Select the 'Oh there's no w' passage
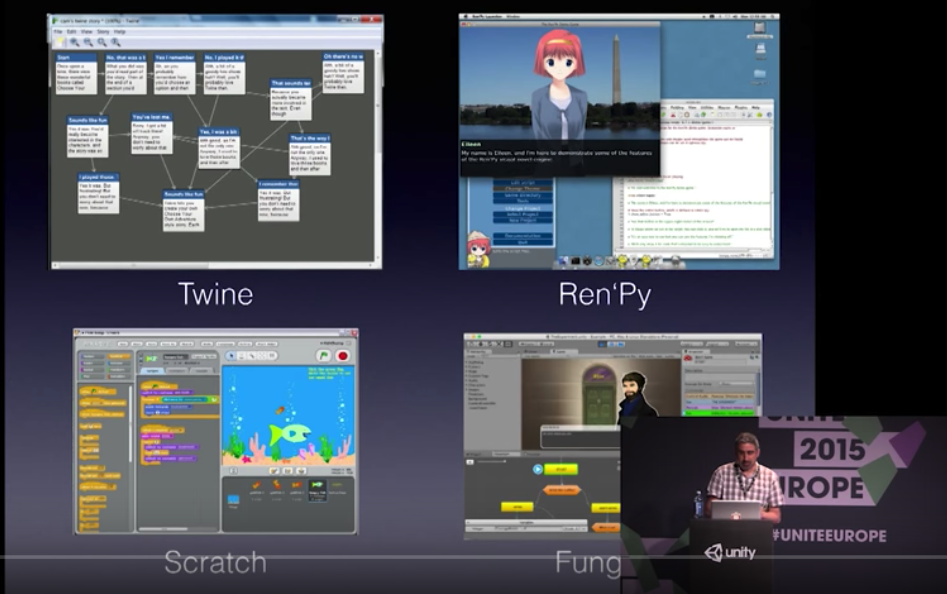This screenshot has width=947, height=594. pyautogui.click(x=343, y=72)
